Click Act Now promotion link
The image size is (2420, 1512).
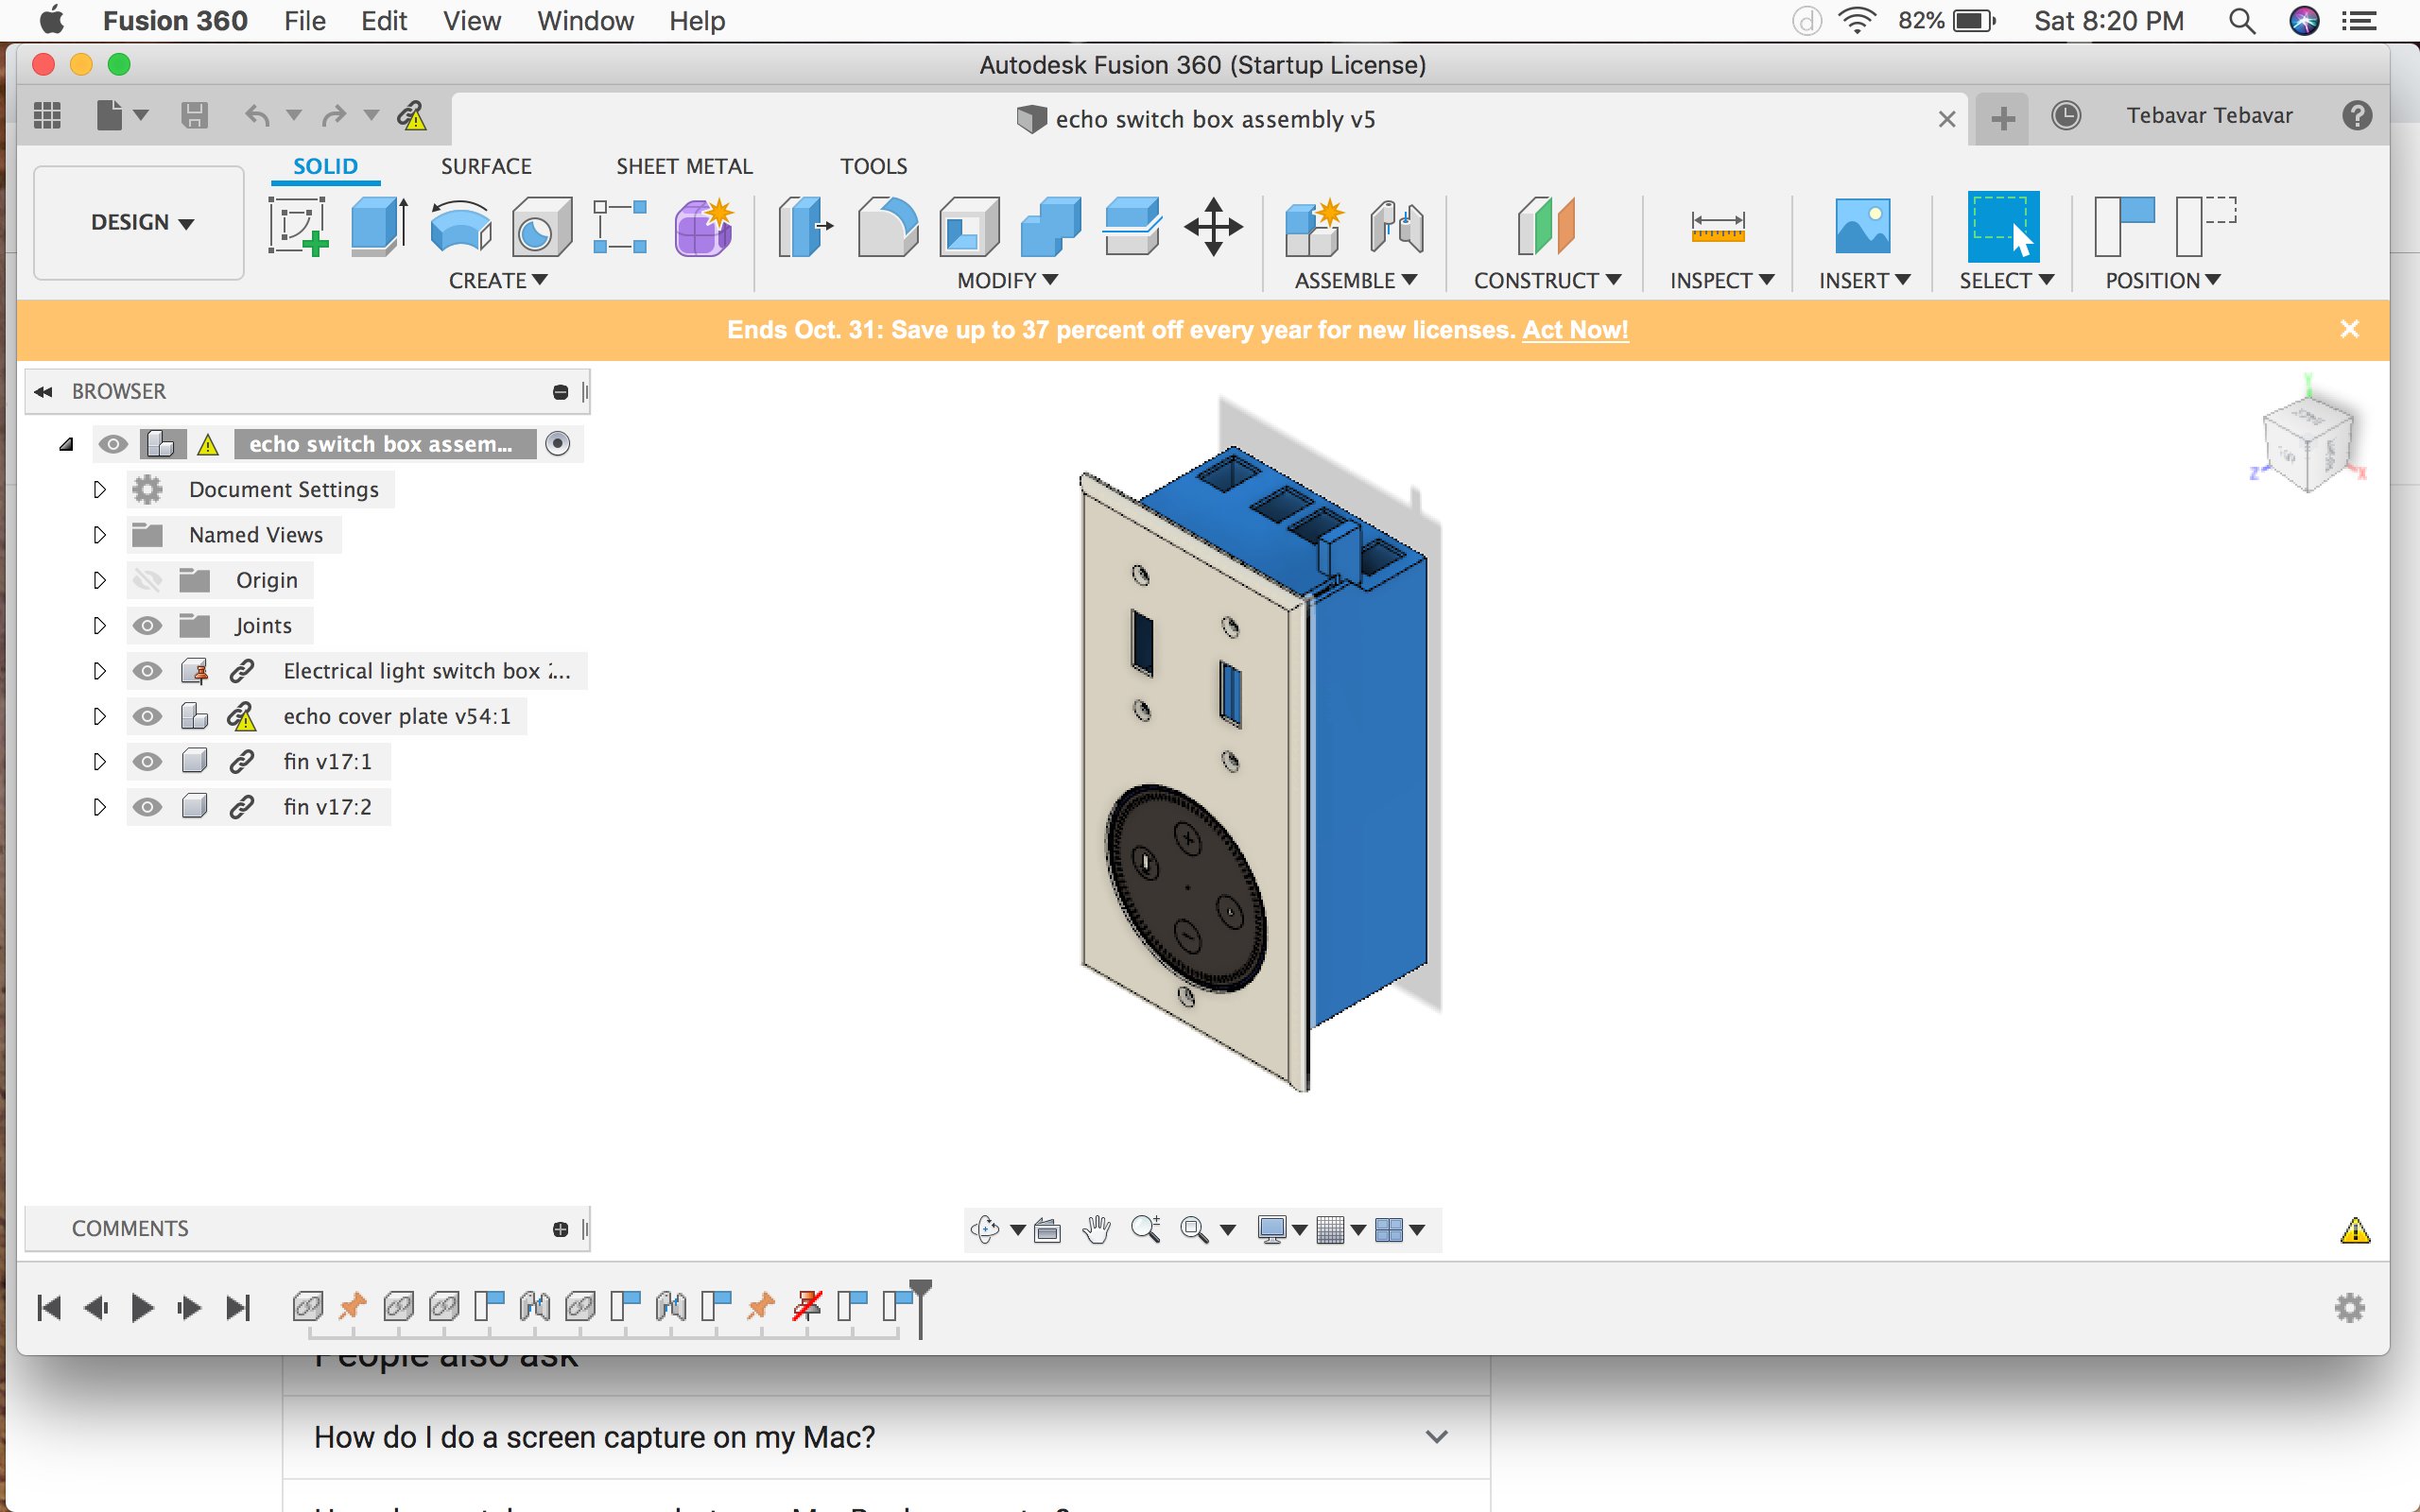pyautogui.click(x=1575, y=329)
